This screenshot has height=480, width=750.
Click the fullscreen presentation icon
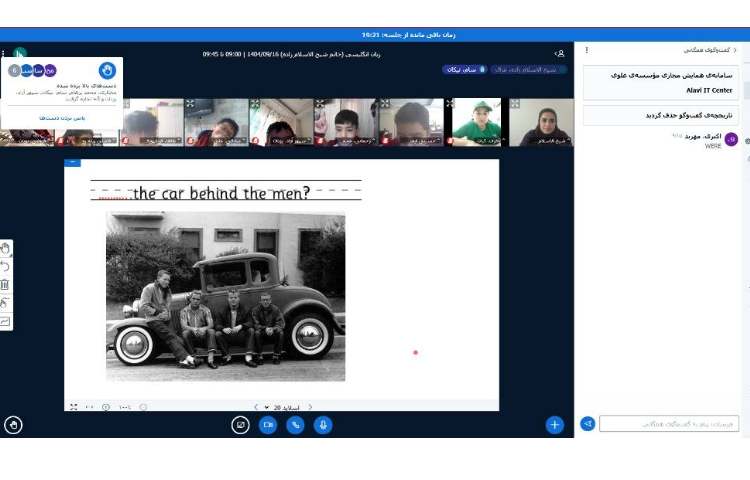pos(73,407)
